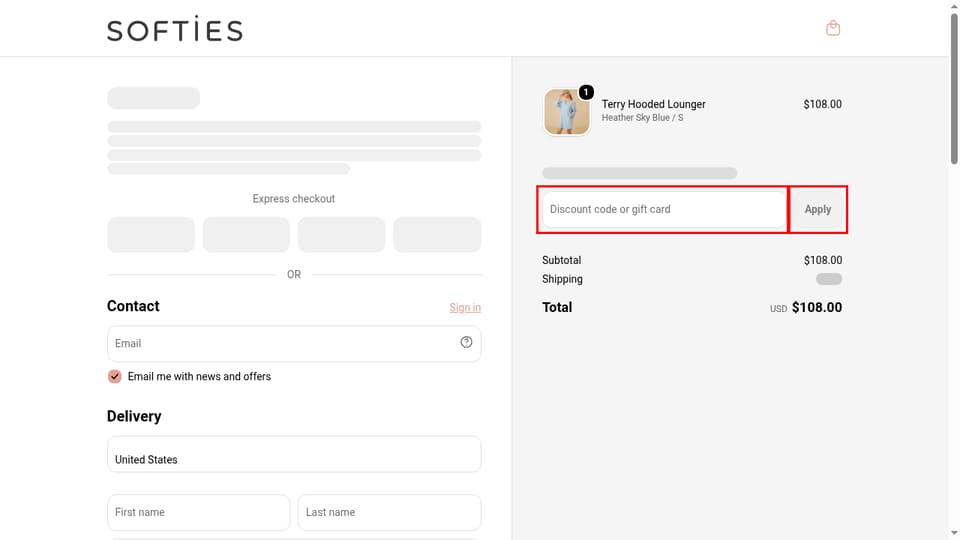This screenshot has height=540, width=960.
Task: Uncheck Email me with news and offers
Action: pos(114,377)
